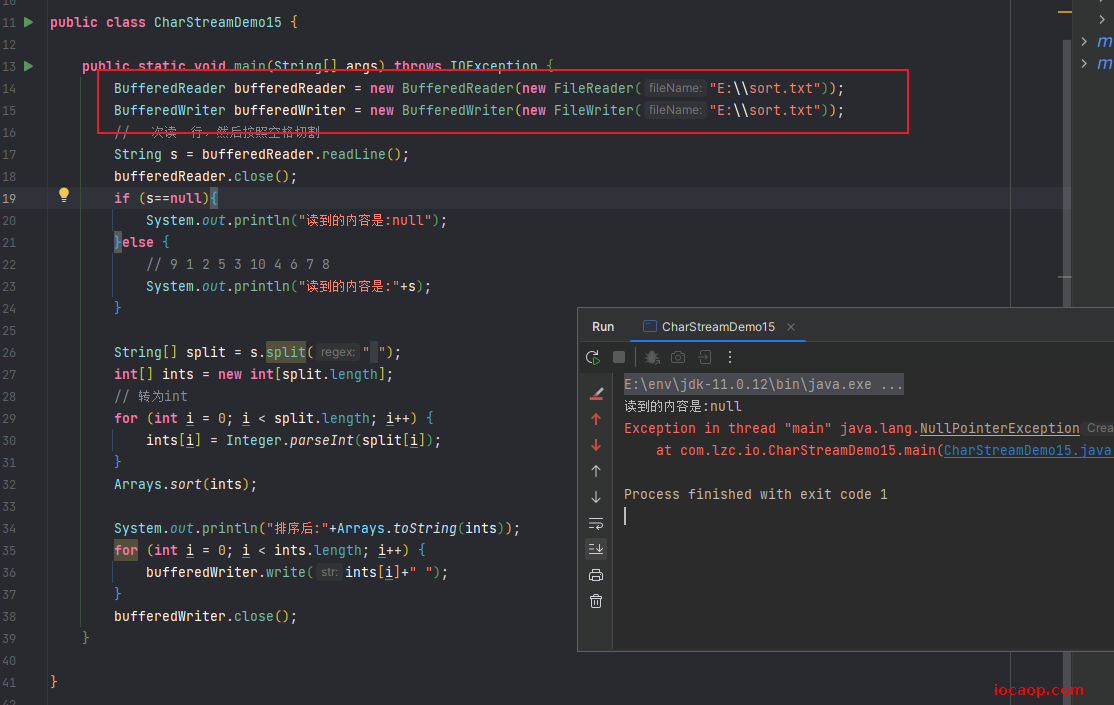The image size is (1114, 705).
Task: Toggle scroll to end of console
Action: pyautogui.click(x=596, y=549)
